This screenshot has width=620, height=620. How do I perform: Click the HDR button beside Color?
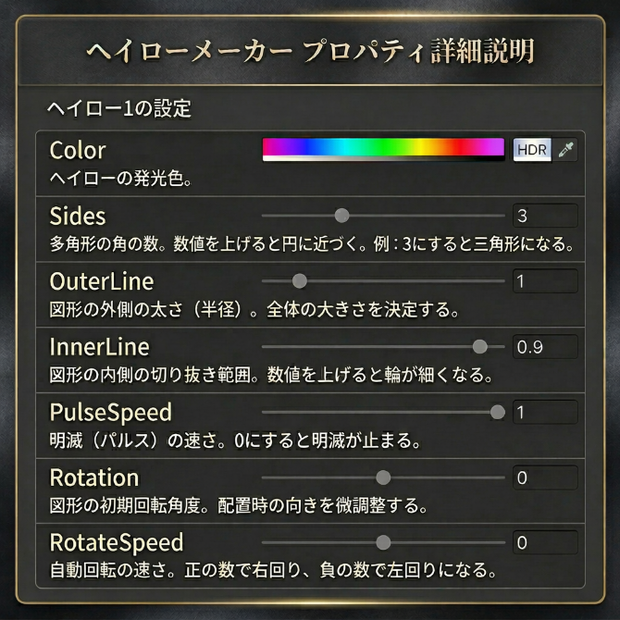click(532, 150)
